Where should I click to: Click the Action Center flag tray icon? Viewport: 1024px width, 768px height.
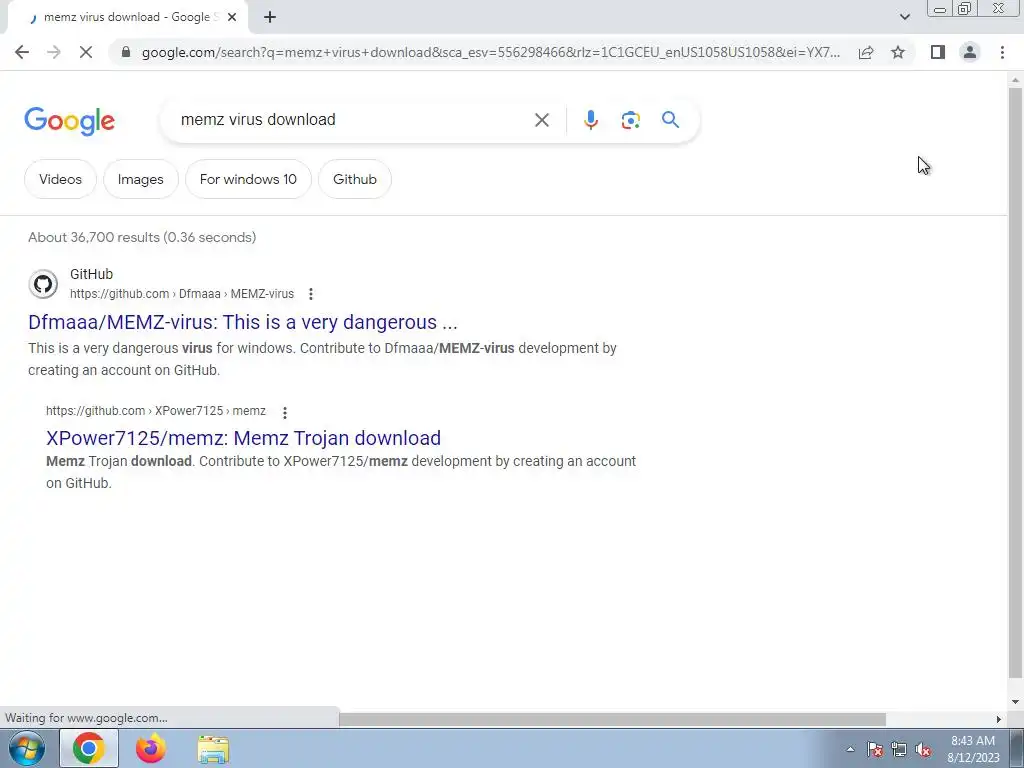[875, 749]
